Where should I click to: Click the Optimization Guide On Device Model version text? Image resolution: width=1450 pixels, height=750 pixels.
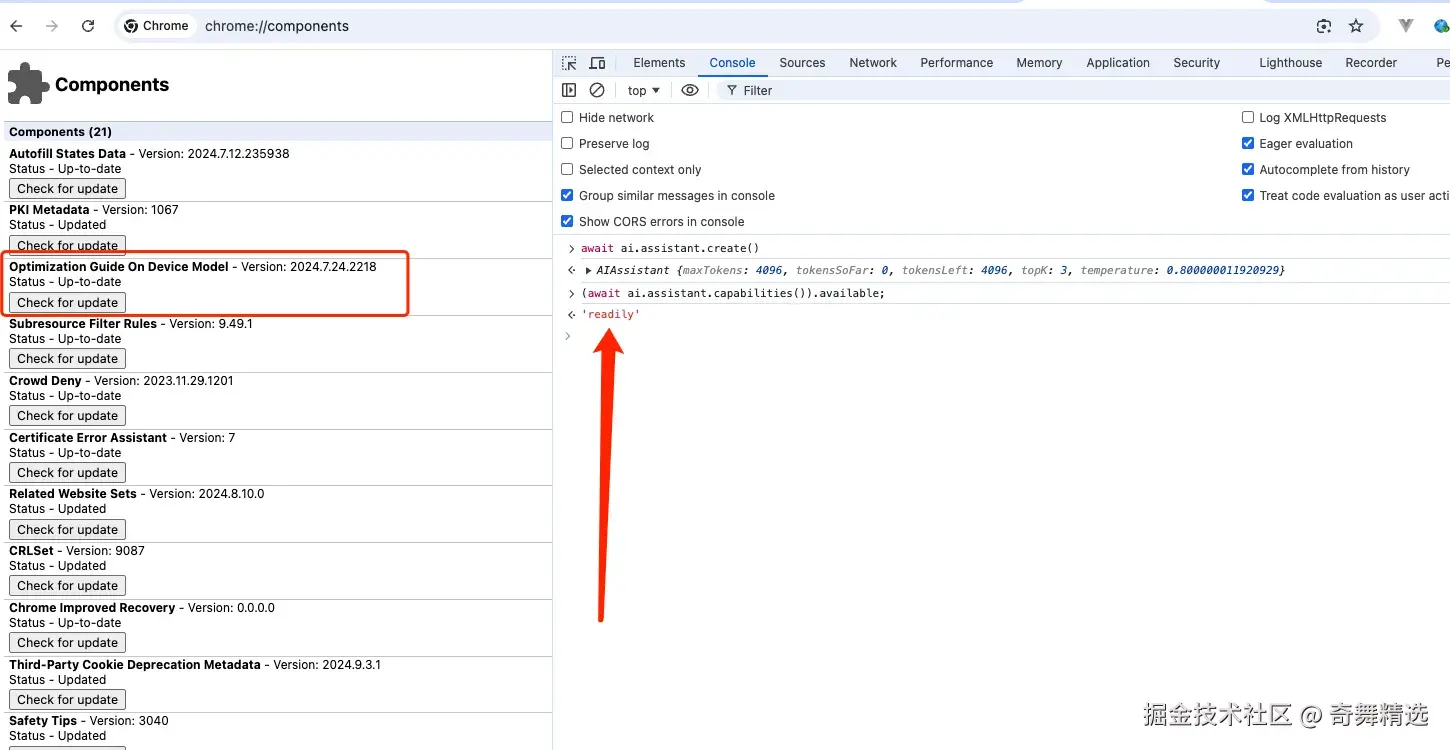pos(309,267)
